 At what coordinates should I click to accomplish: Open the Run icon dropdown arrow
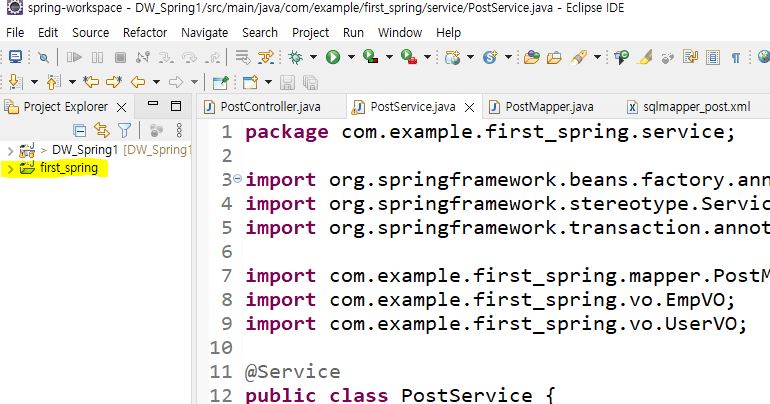point(351,57)
